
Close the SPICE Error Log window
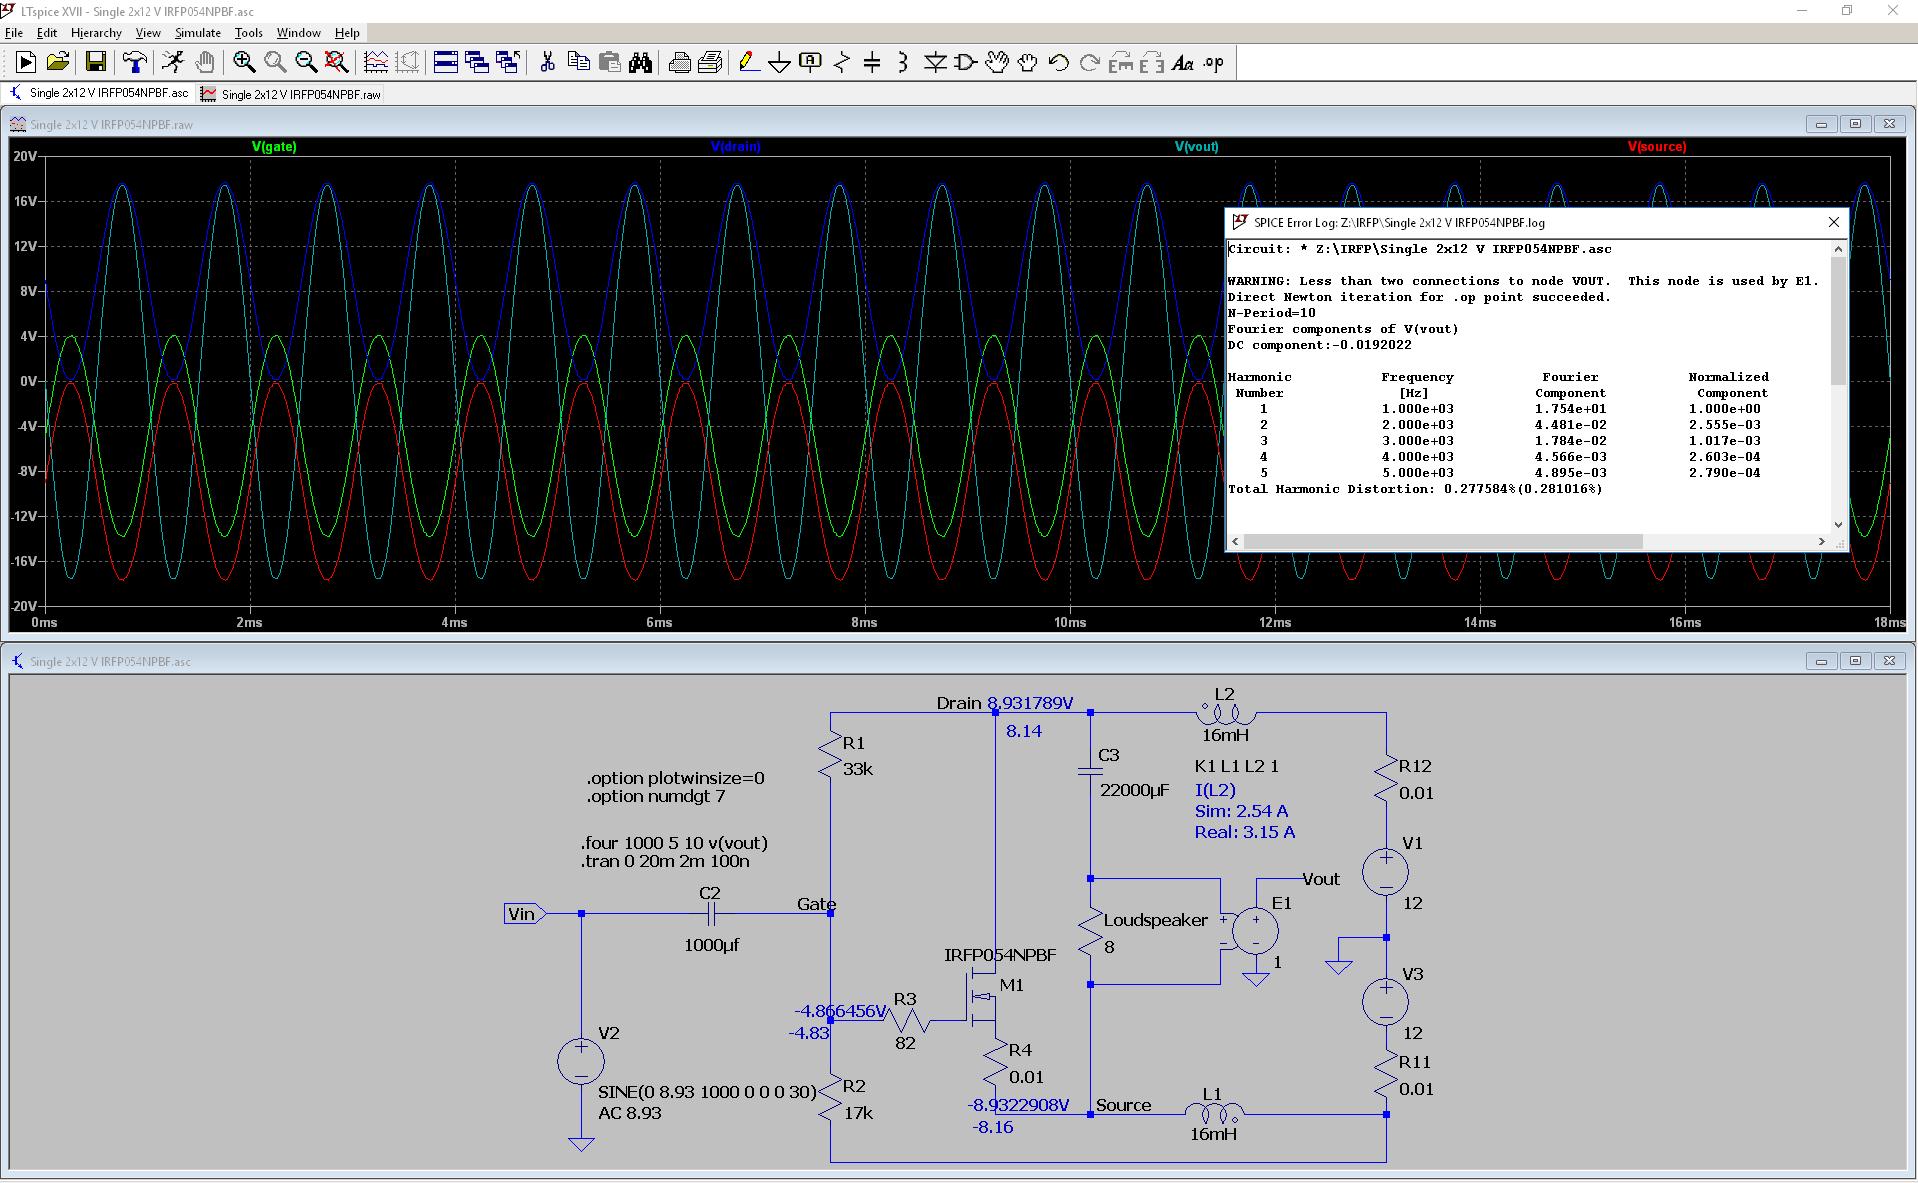pos(1833,222)
